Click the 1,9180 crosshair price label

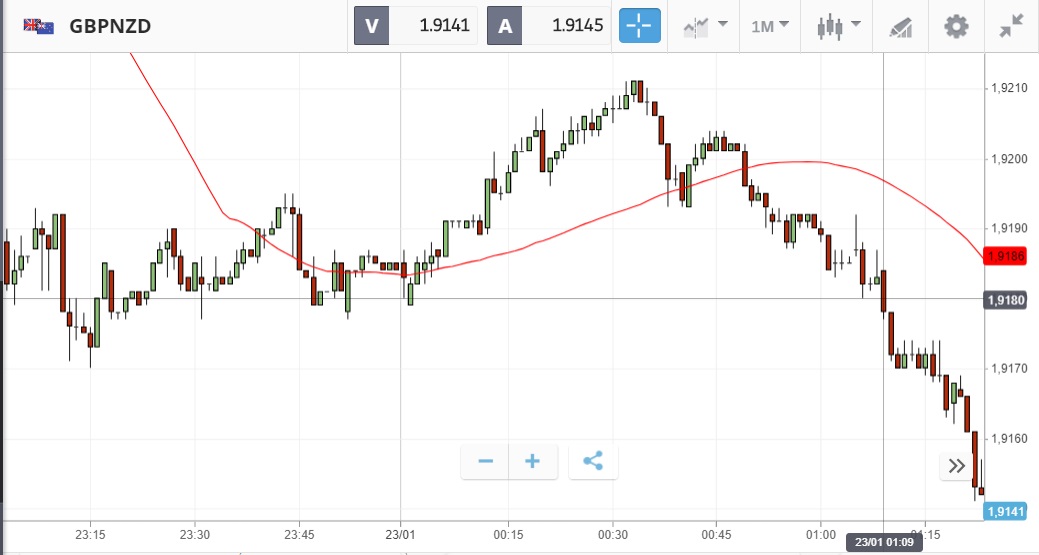(1004, 299)
